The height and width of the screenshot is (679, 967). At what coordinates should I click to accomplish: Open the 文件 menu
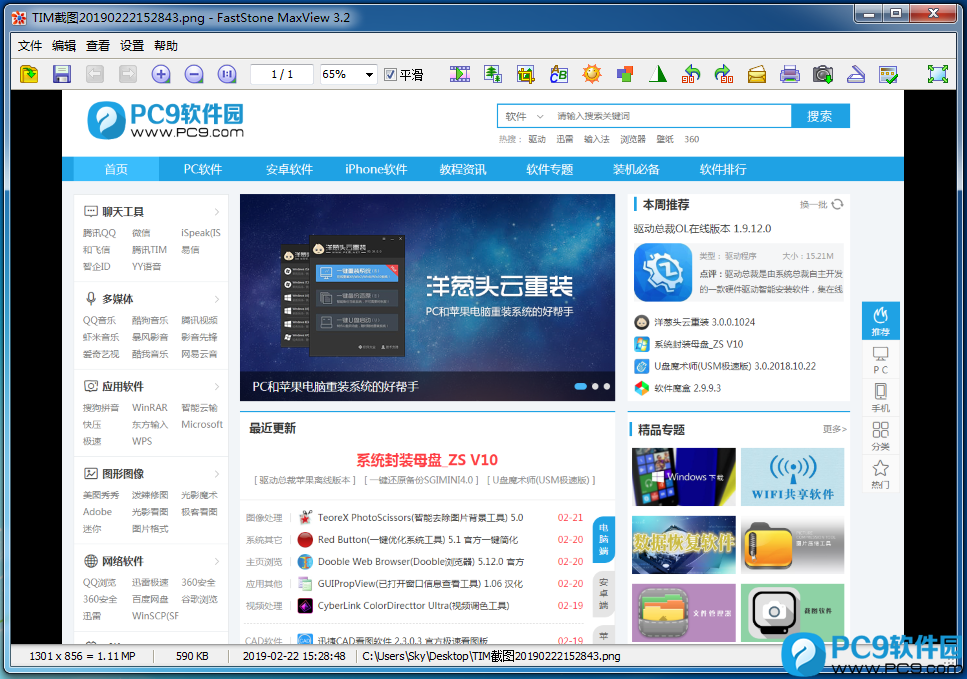[30, 46]
